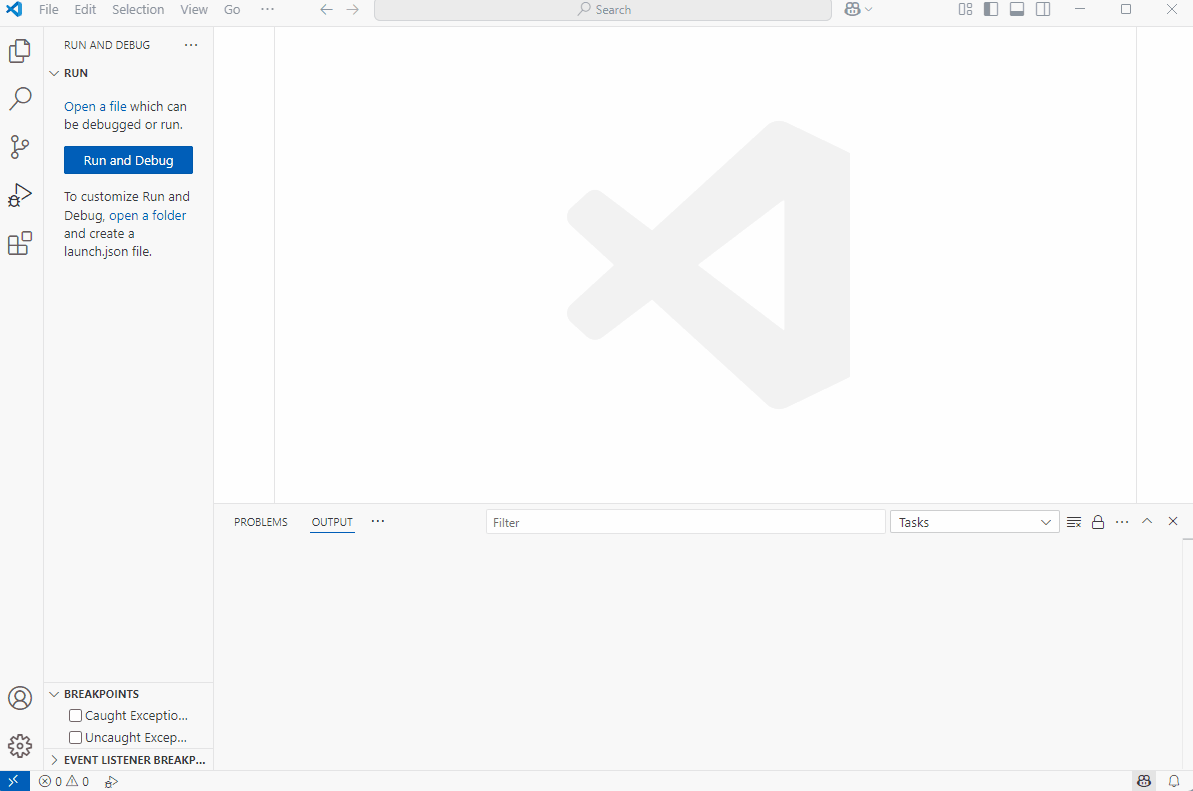Collapse the BREAKPOINTS section
Image resolution: width=1193 pixels, height=791 pixels.
[x=54, y=694]
